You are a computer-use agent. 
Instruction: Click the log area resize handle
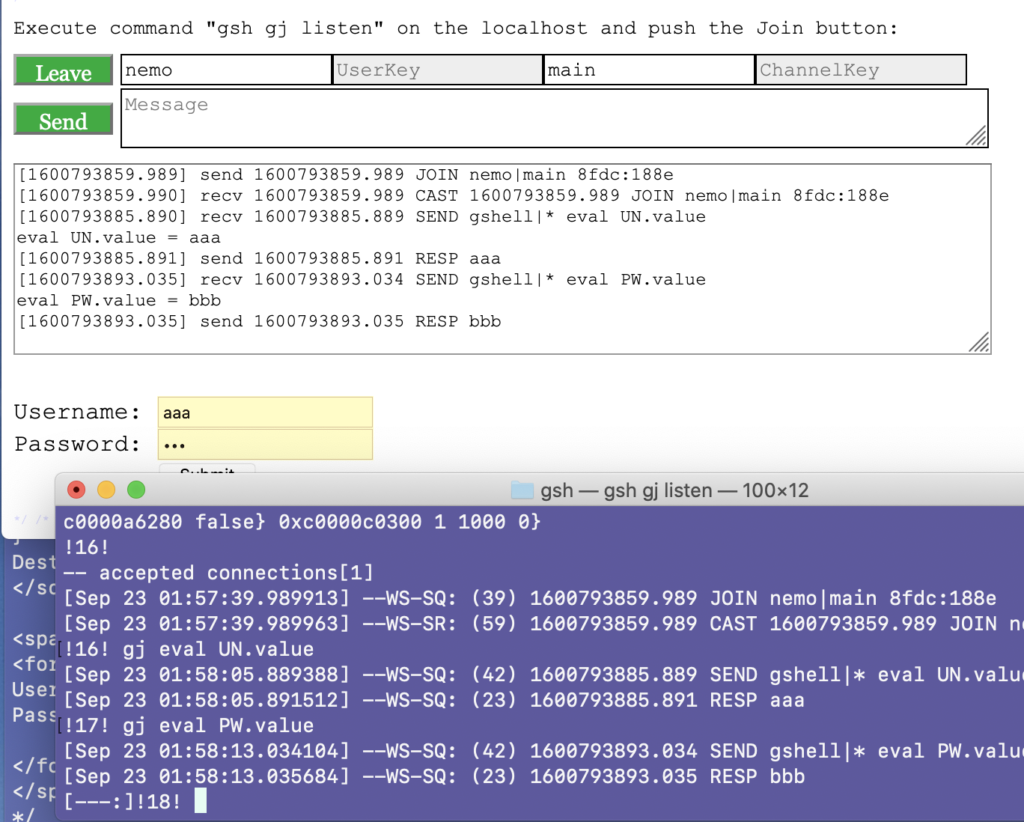click(980, 343)
